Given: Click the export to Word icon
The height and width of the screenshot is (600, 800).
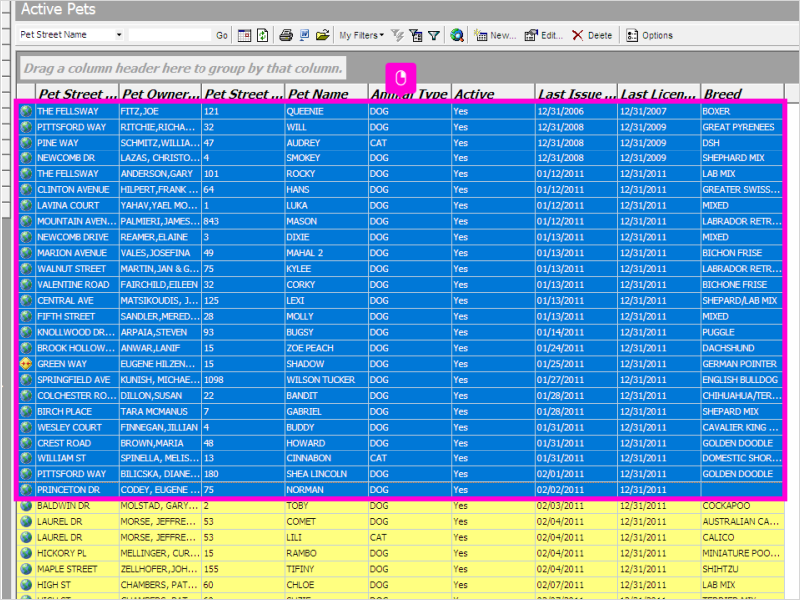Looking at the screenshot, I should (x=304, y=35).
